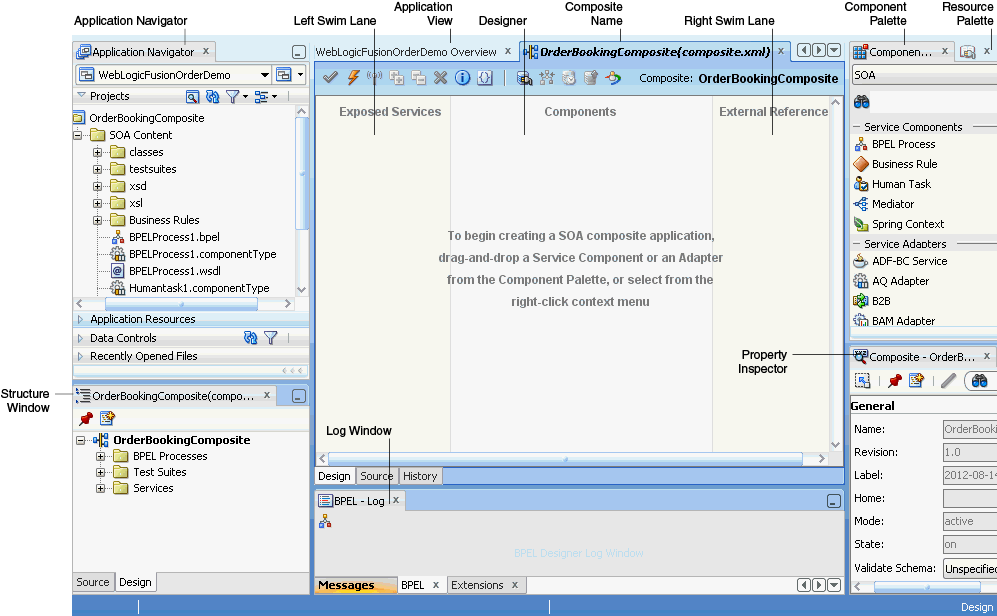
Task: Expand the classes folder
Action: pos(97,153)
